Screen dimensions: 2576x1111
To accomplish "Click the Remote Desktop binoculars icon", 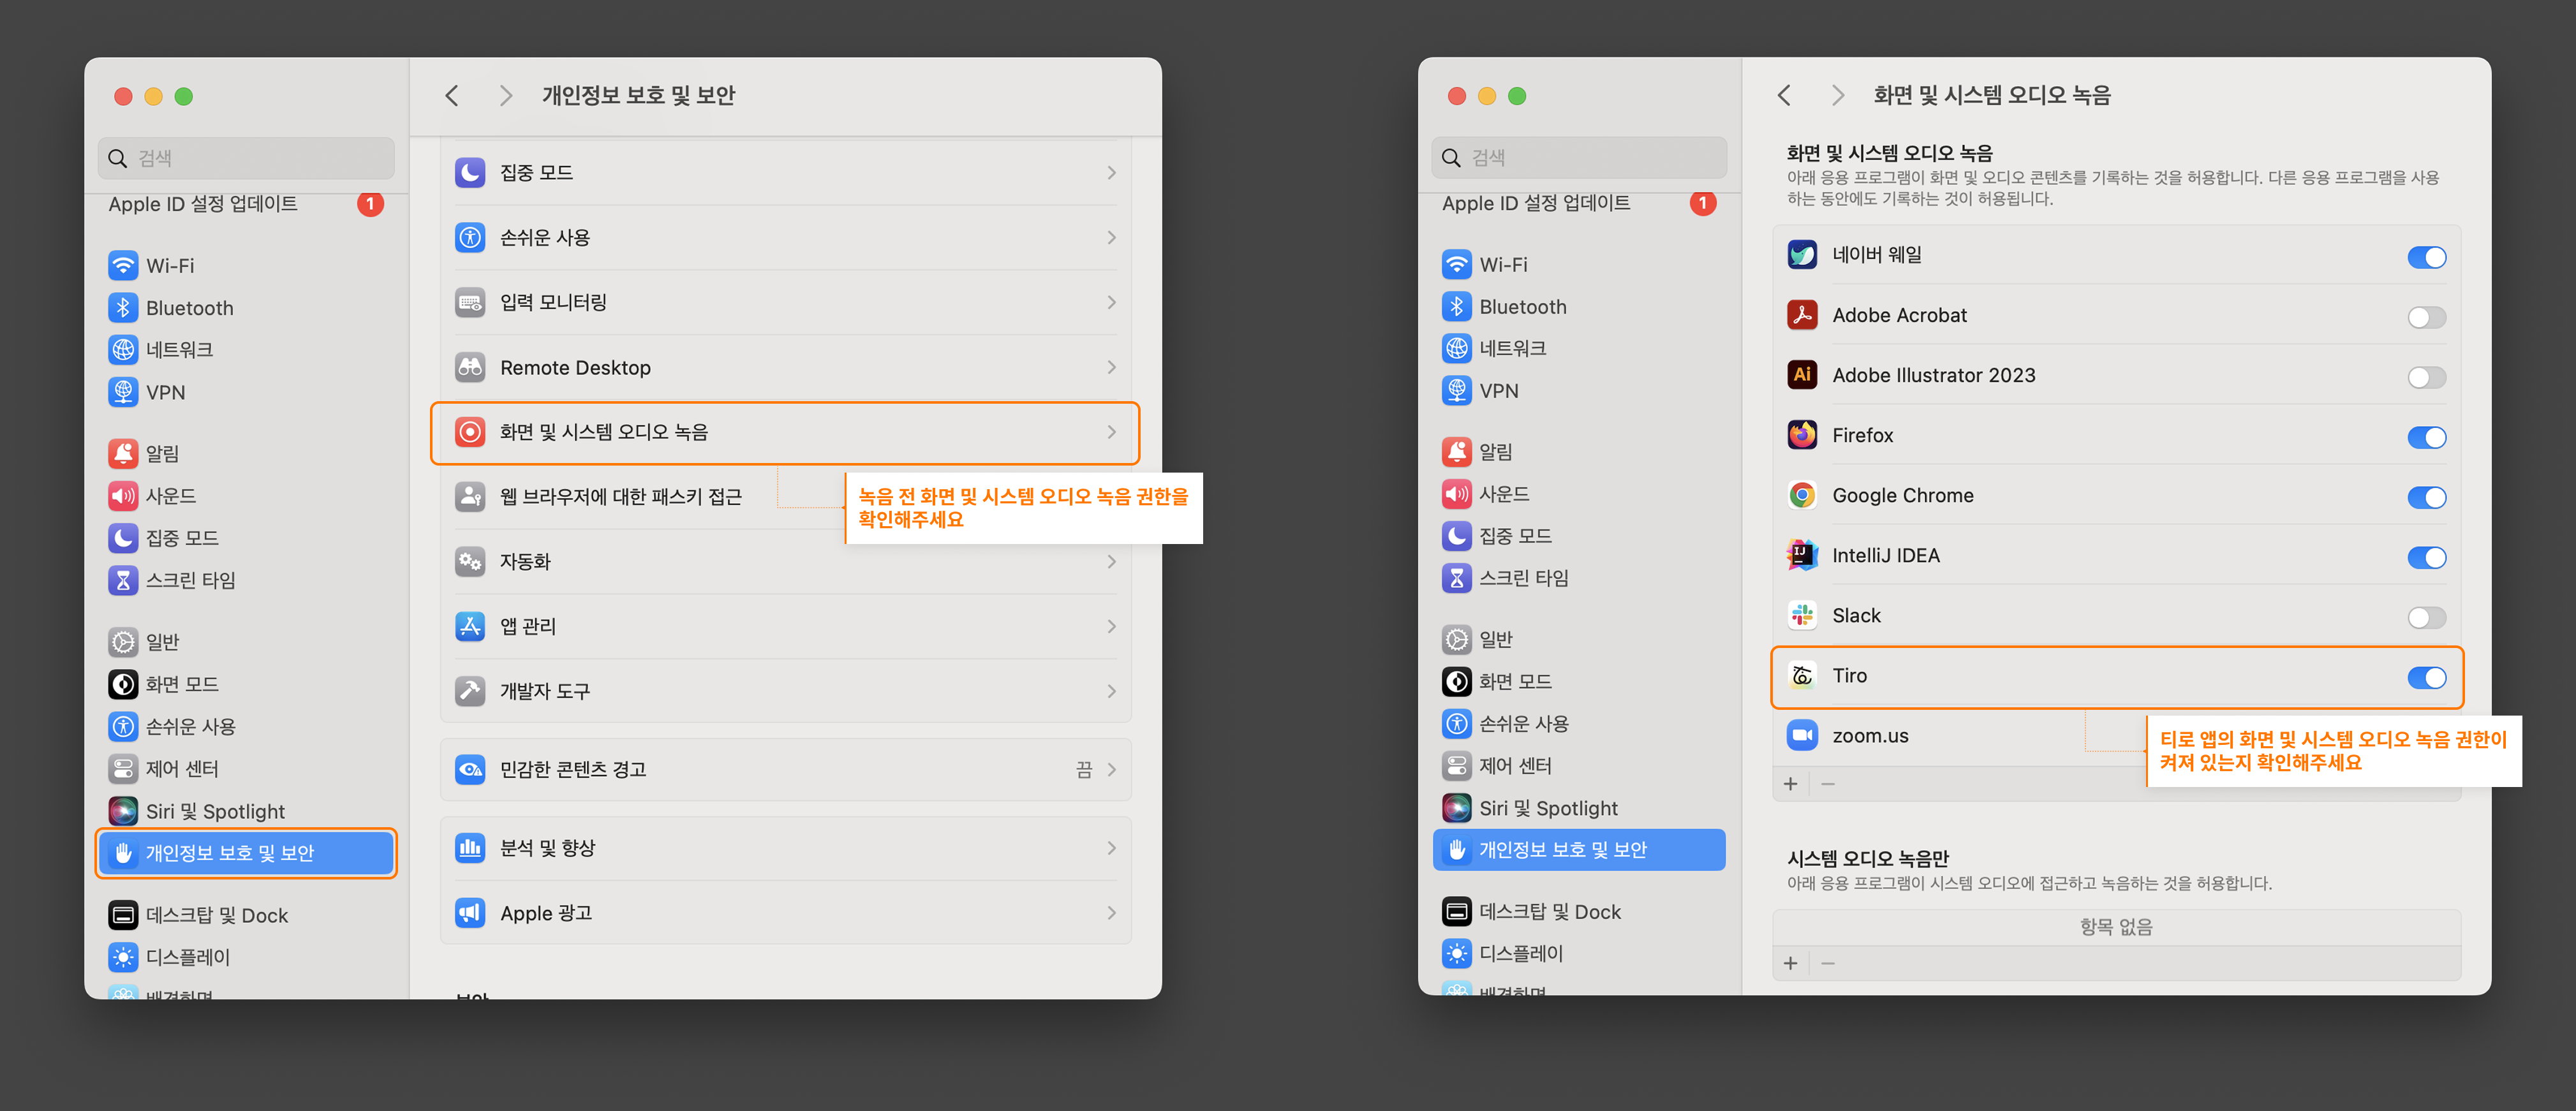I will click(470, 367).
